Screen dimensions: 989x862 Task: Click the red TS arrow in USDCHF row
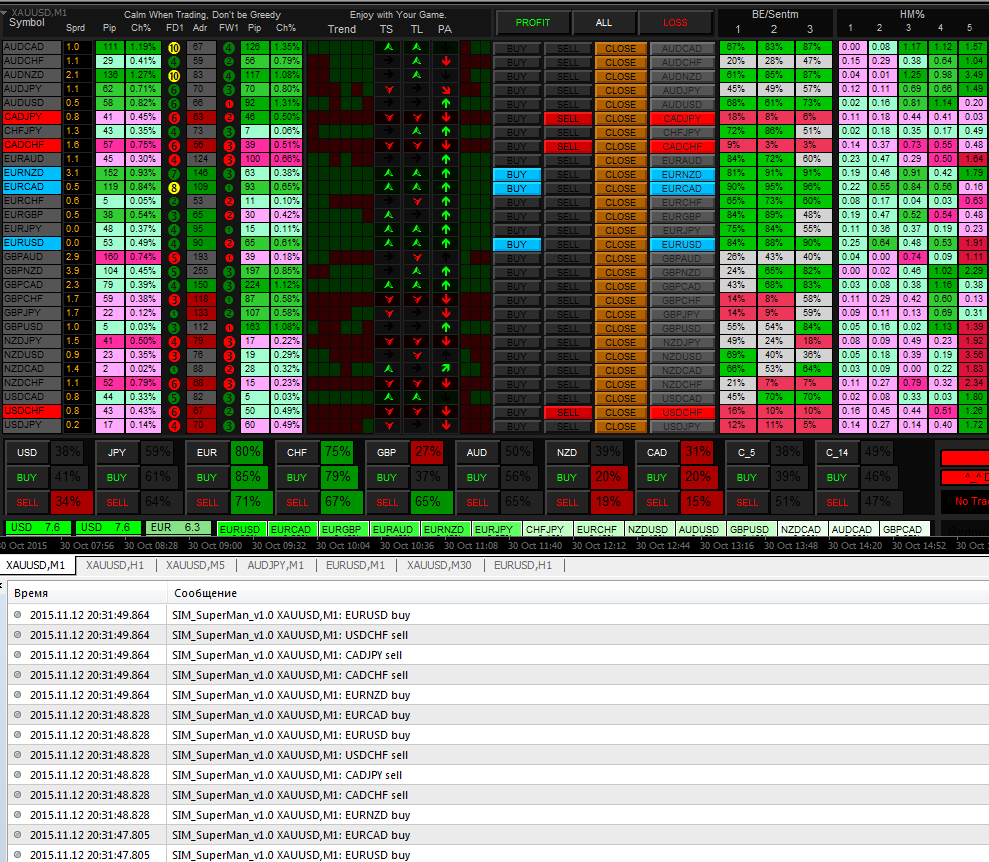(389, 411)
